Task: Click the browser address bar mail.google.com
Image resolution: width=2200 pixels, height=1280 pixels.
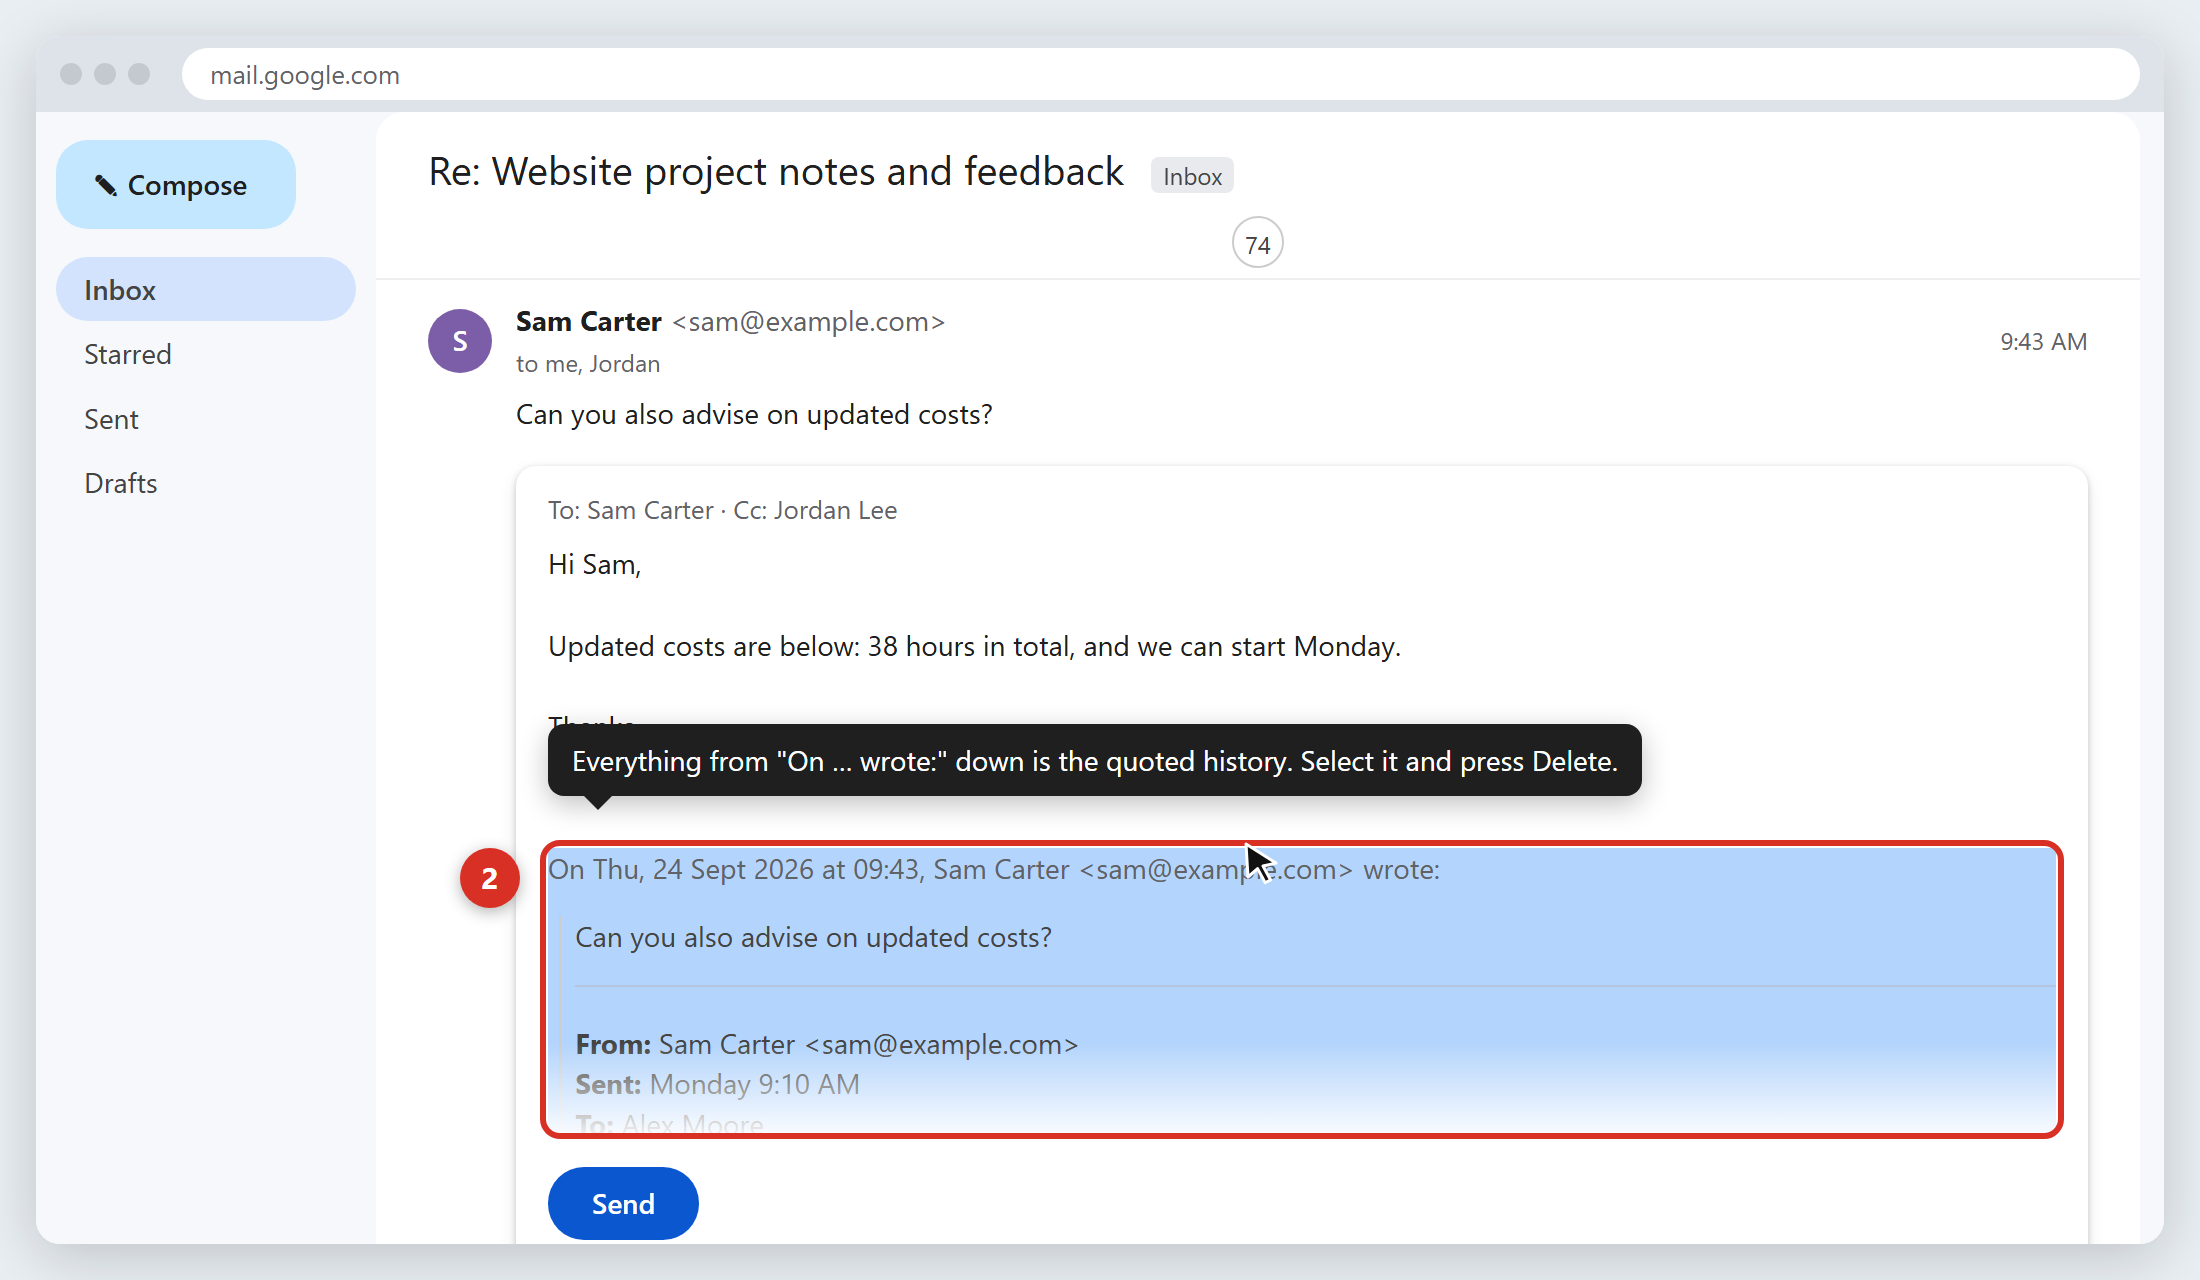Action: [1160, 75]
